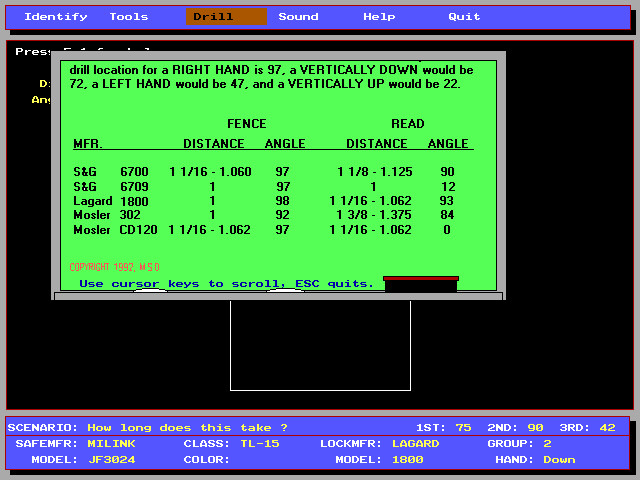This screenshot has height=480, width=640.
Task: Choose Quit from the menu bar
Action: 464,17
